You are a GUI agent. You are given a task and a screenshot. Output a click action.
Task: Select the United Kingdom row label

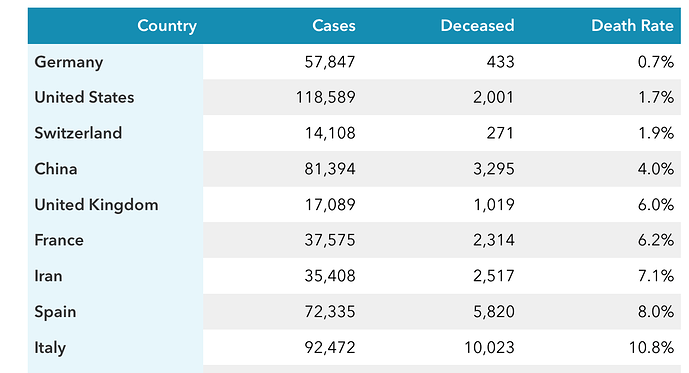[96, 205]
